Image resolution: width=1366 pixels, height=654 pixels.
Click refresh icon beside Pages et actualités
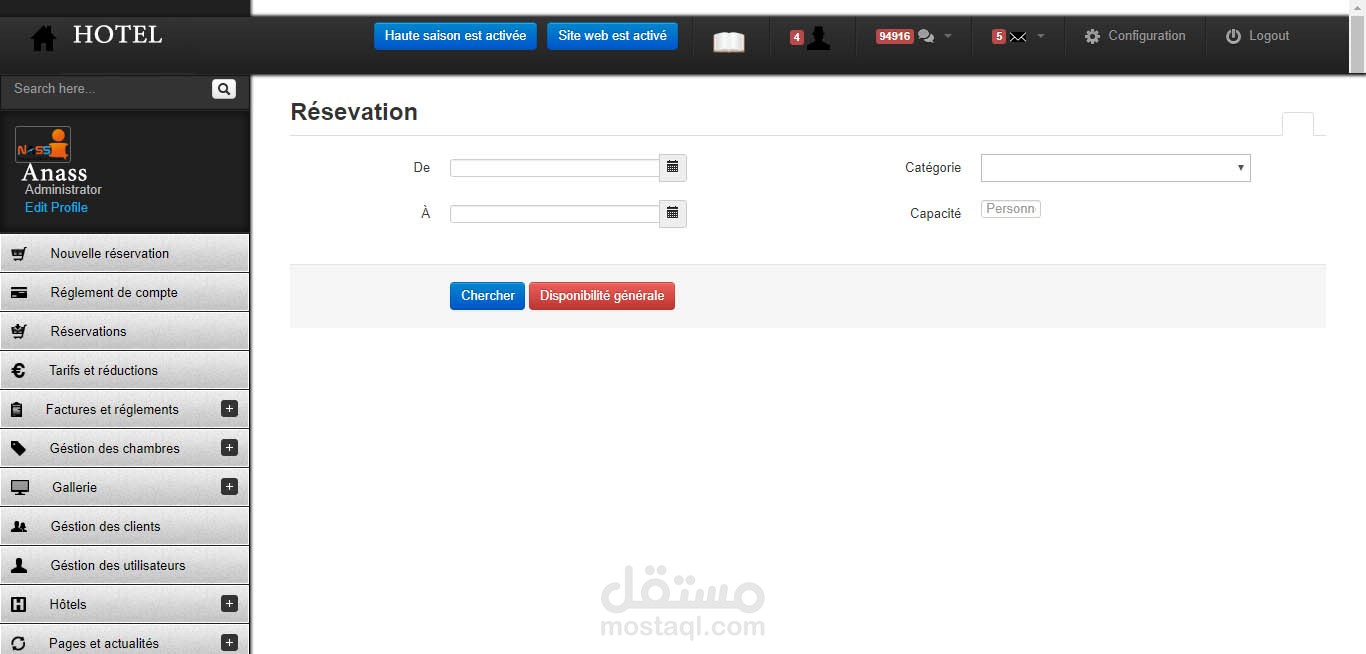(x=18, y=643)
